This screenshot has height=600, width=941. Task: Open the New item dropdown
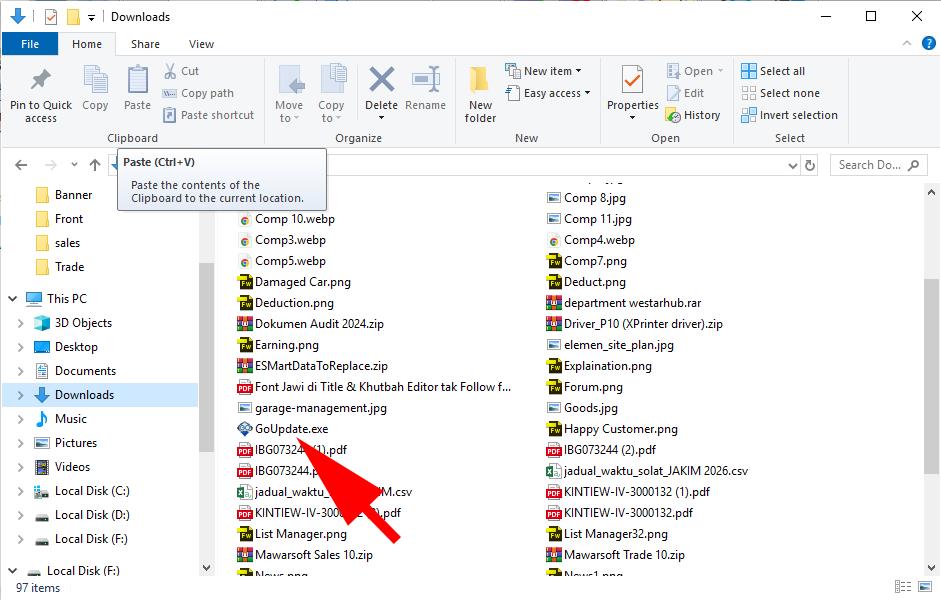pos(548,71)
